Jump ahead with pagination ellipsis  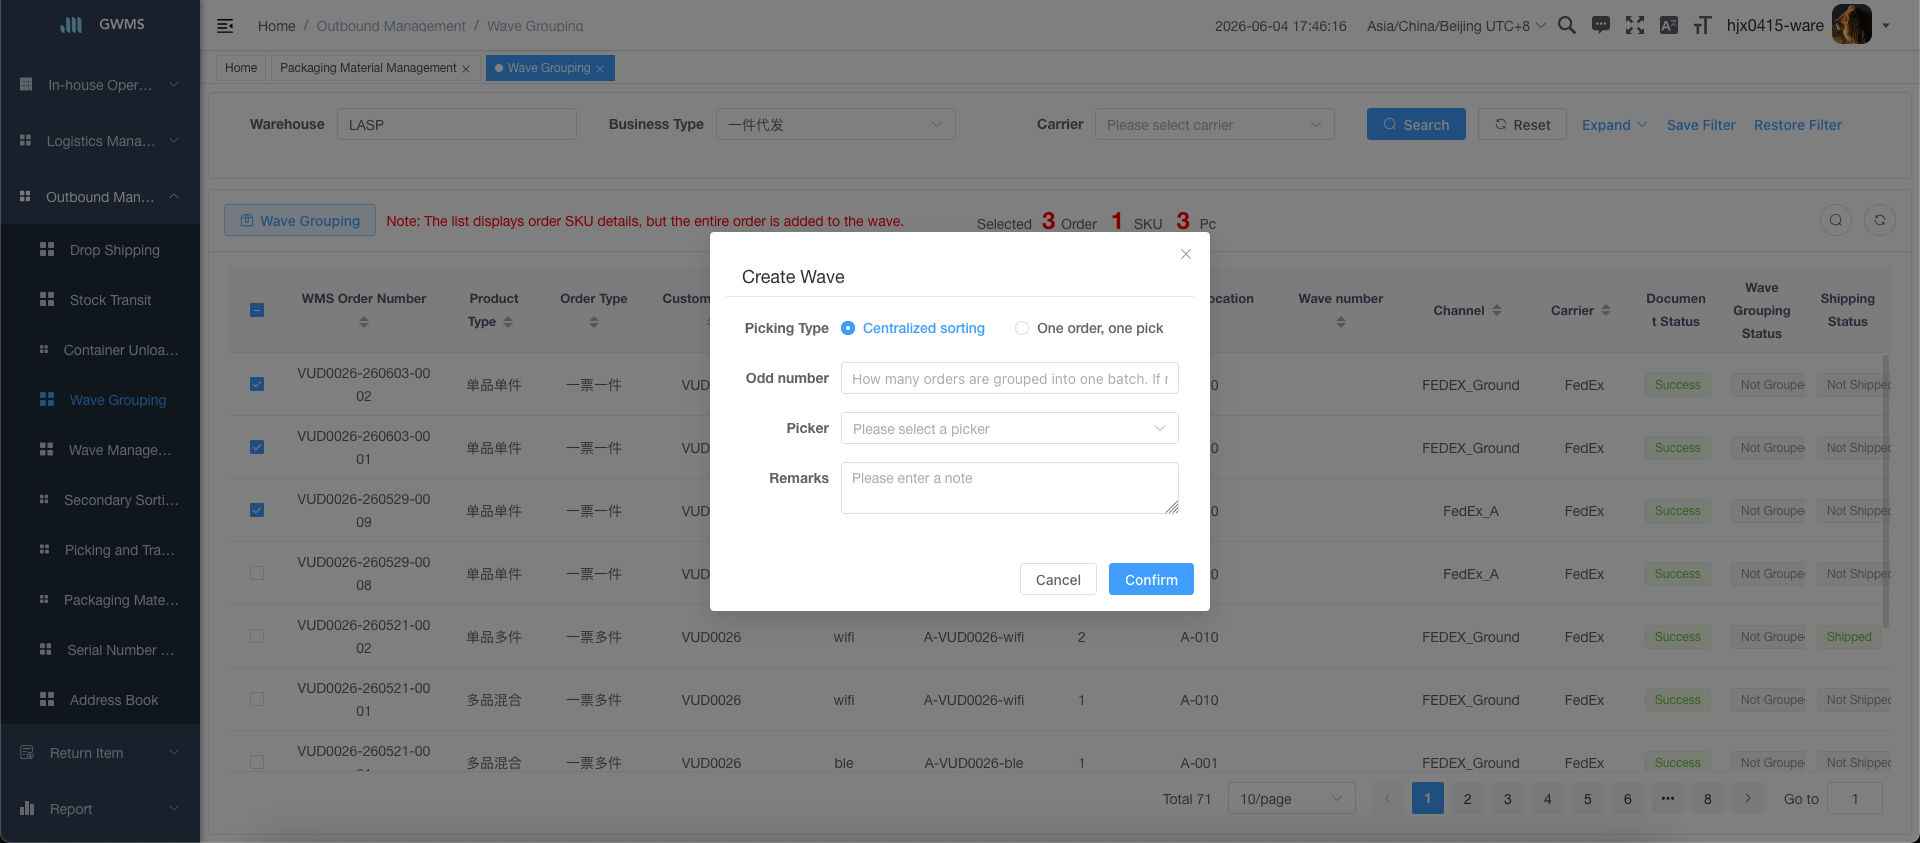tap(1668, 798)
